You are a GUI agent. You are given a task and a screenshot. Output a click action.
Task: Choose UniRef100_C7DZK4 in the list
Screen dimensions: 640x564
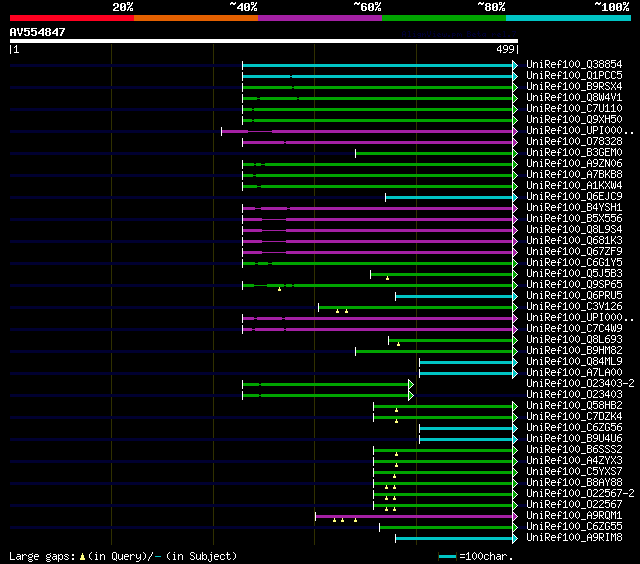coord(574,417)
